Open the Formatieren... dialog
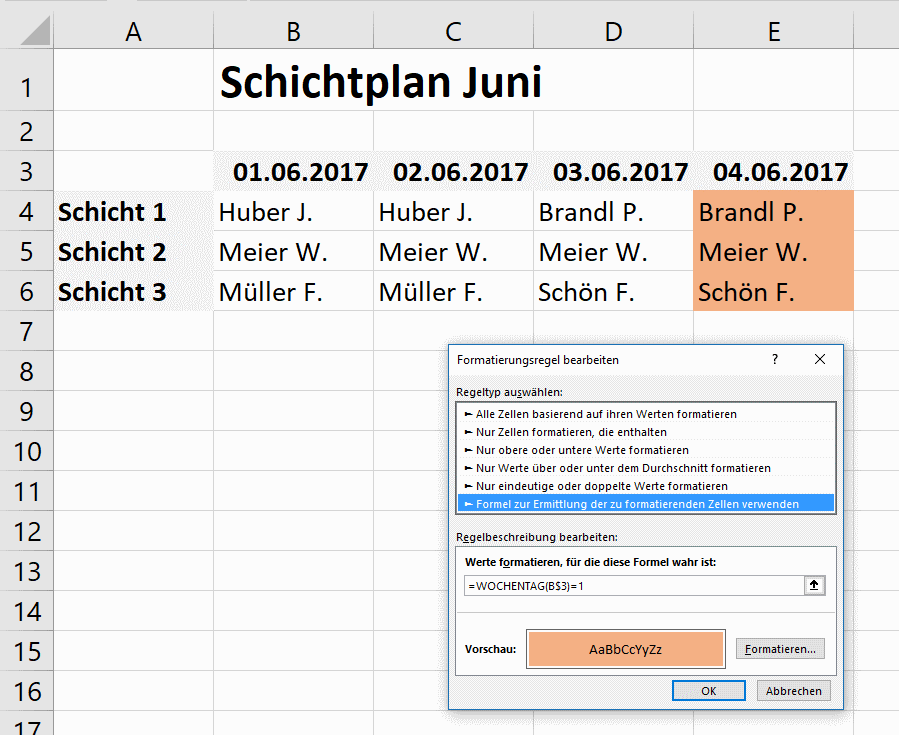The height and width of the screenshot is (735, 899). [780, 649]
